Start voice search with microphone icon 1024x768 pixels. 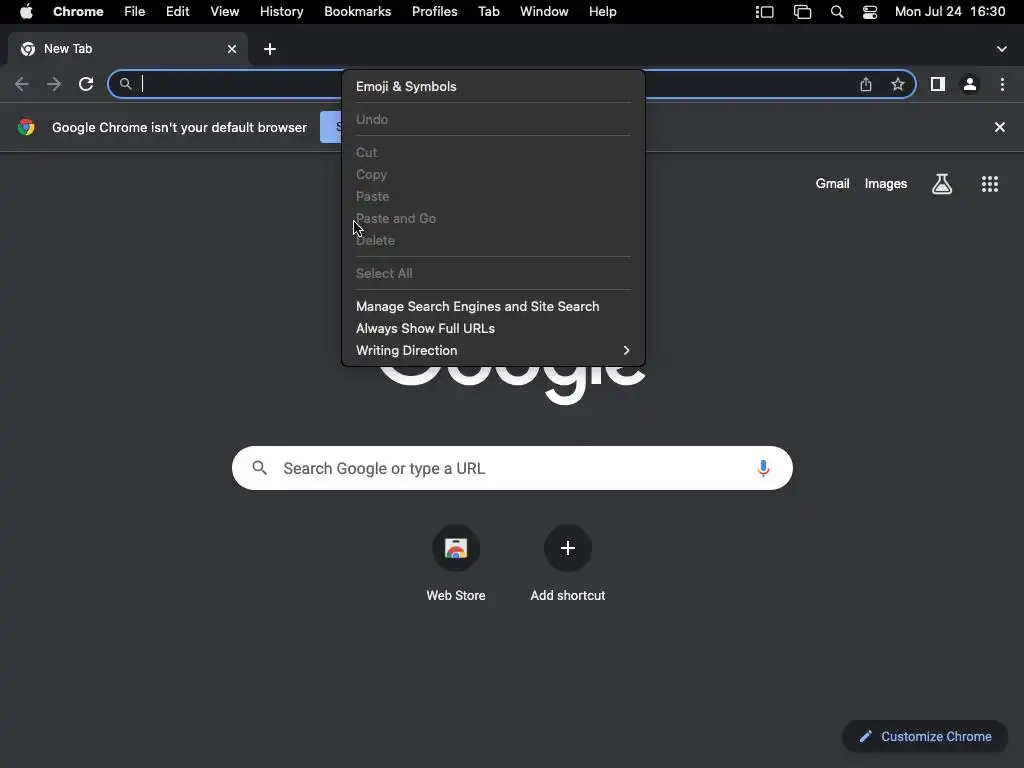(763, 468)
